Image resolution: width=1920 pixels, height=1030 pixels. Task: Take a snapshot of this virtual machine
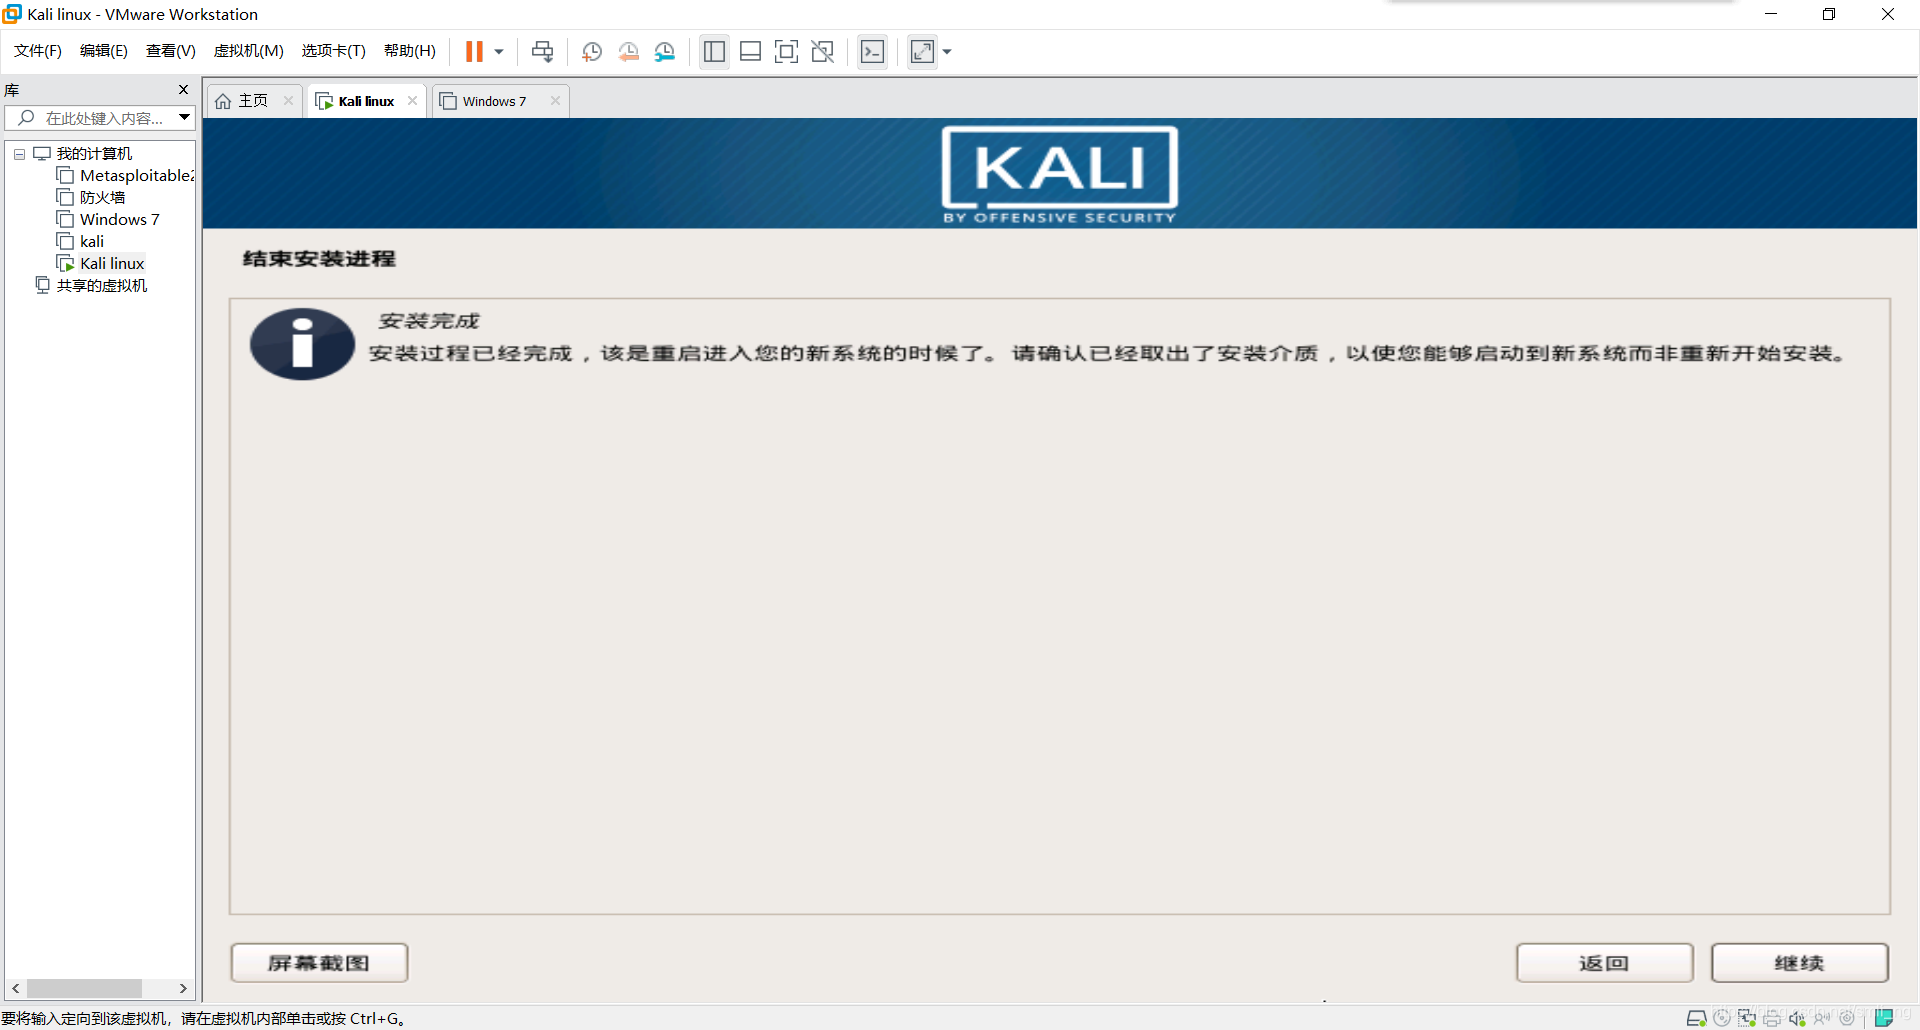point(591,51)
